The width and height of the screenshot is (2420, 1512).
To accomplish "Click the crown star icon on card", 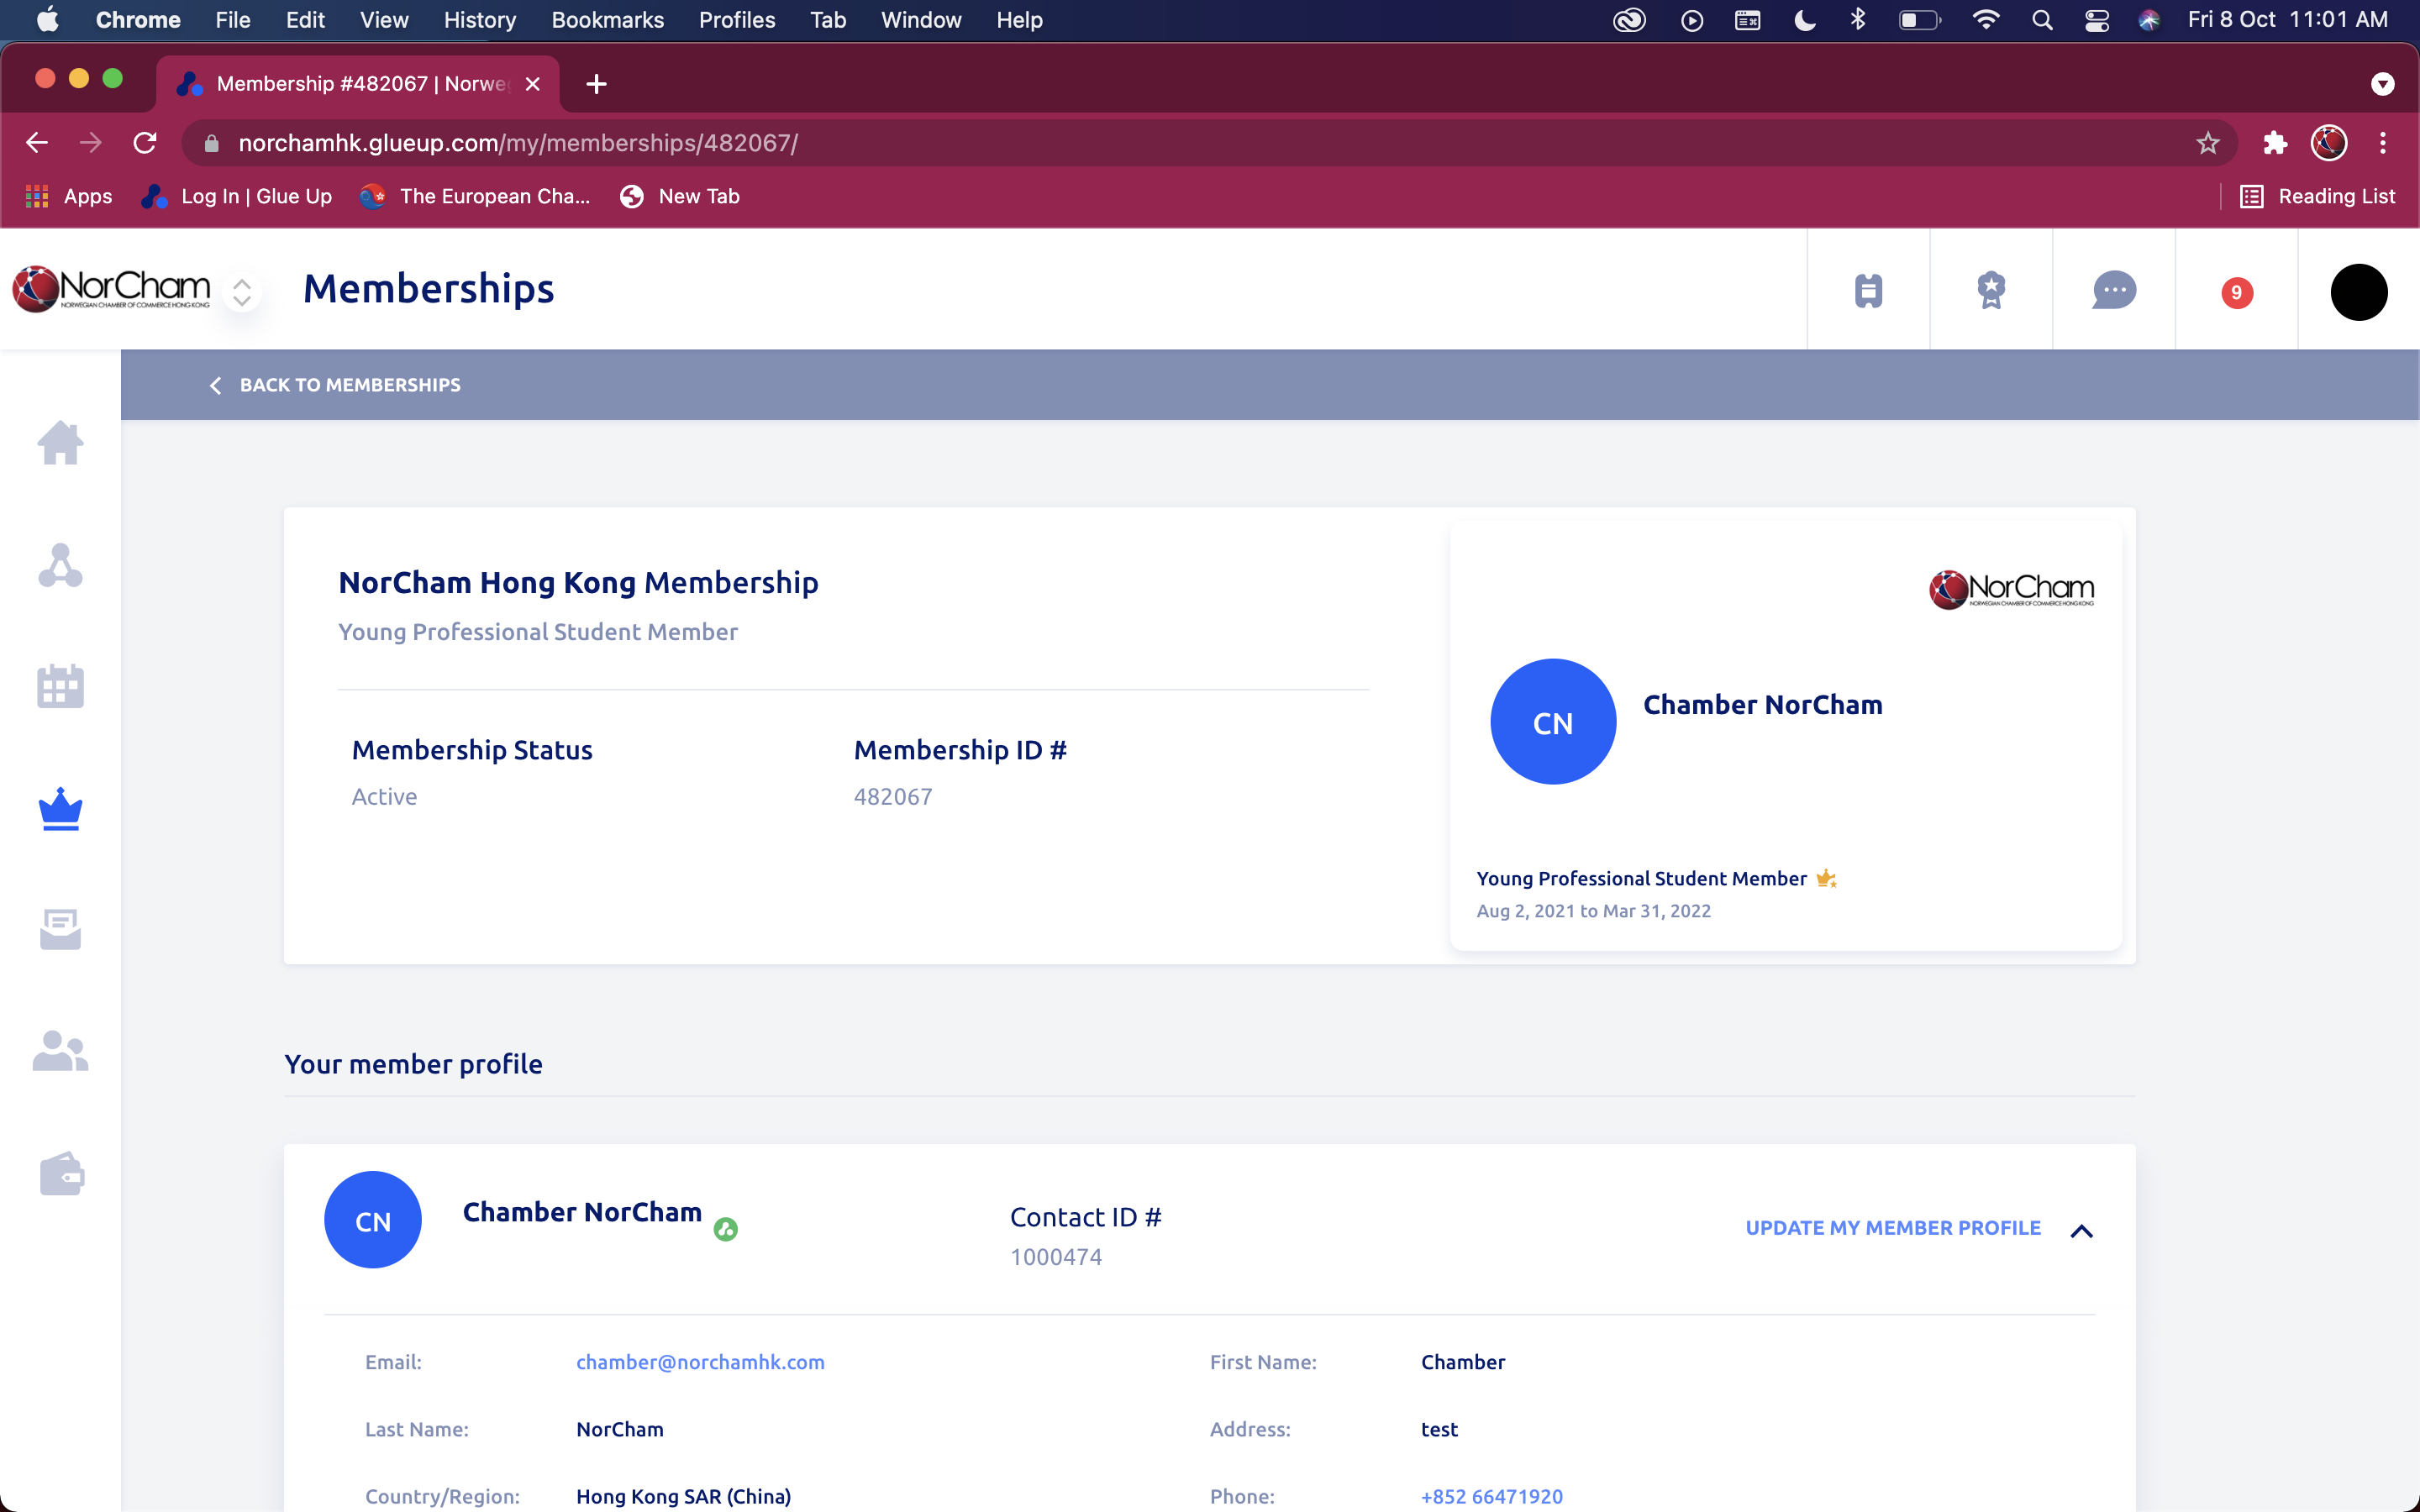I will 1826,879.
